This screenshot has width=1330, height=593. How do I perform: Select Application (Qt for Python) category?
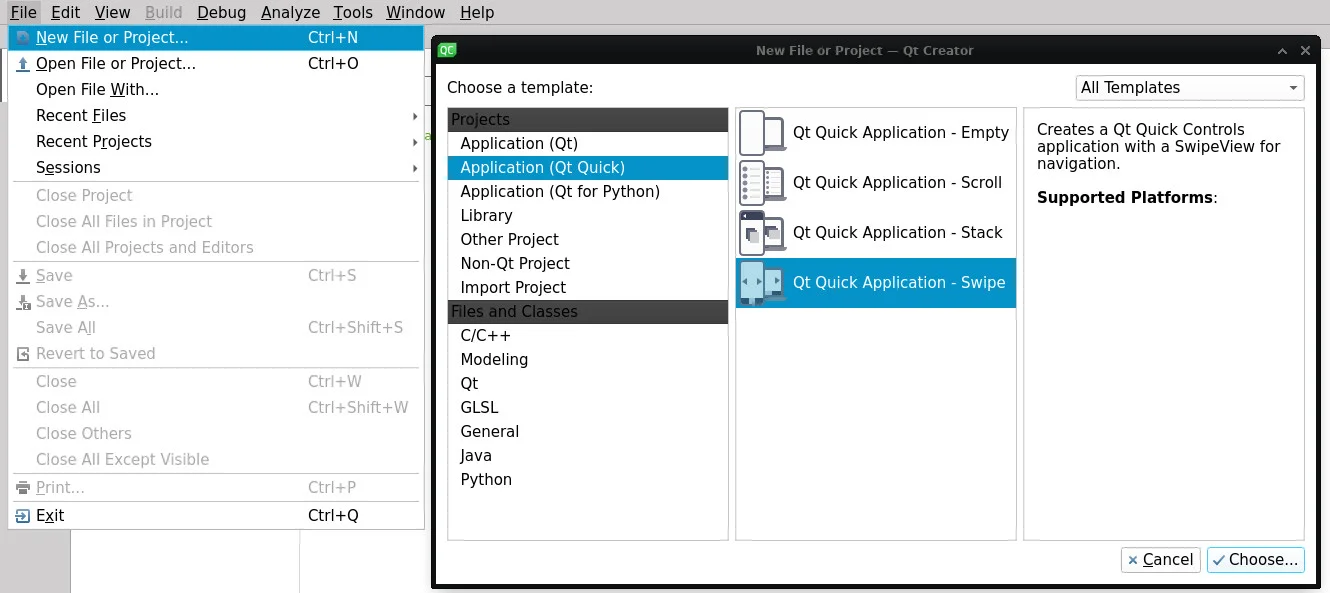pyautogui.click(x=560, y=192)
